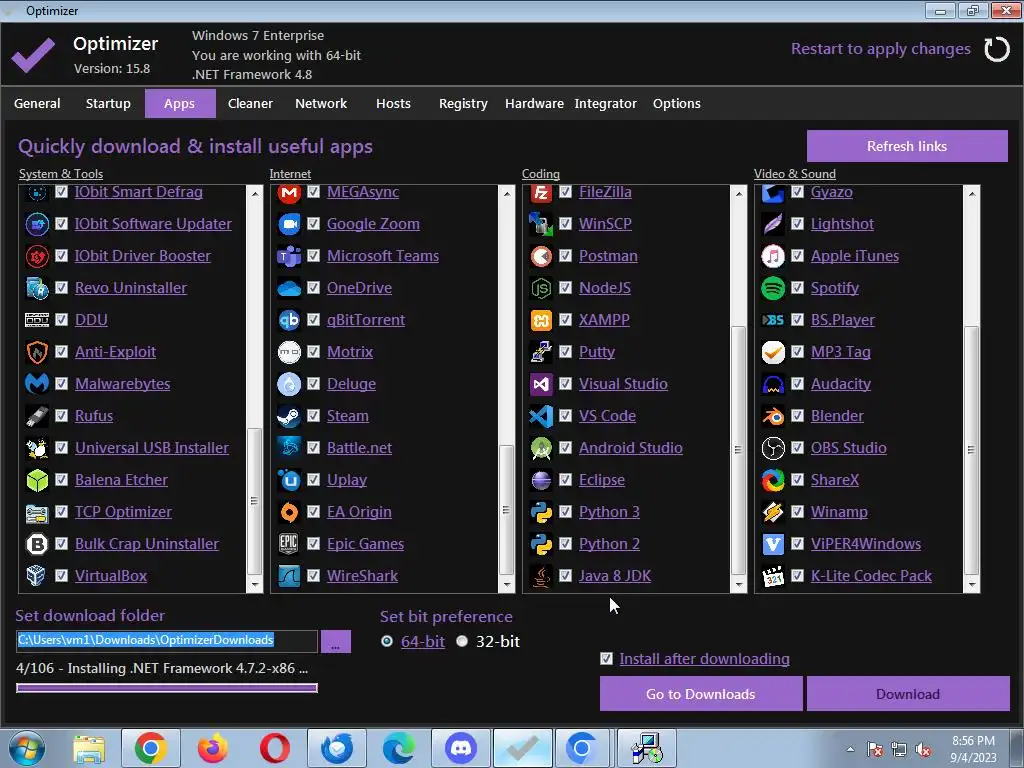1024x768 pixels.
Task: Click the Refresh links button
Action: click(x=907, y=146)
